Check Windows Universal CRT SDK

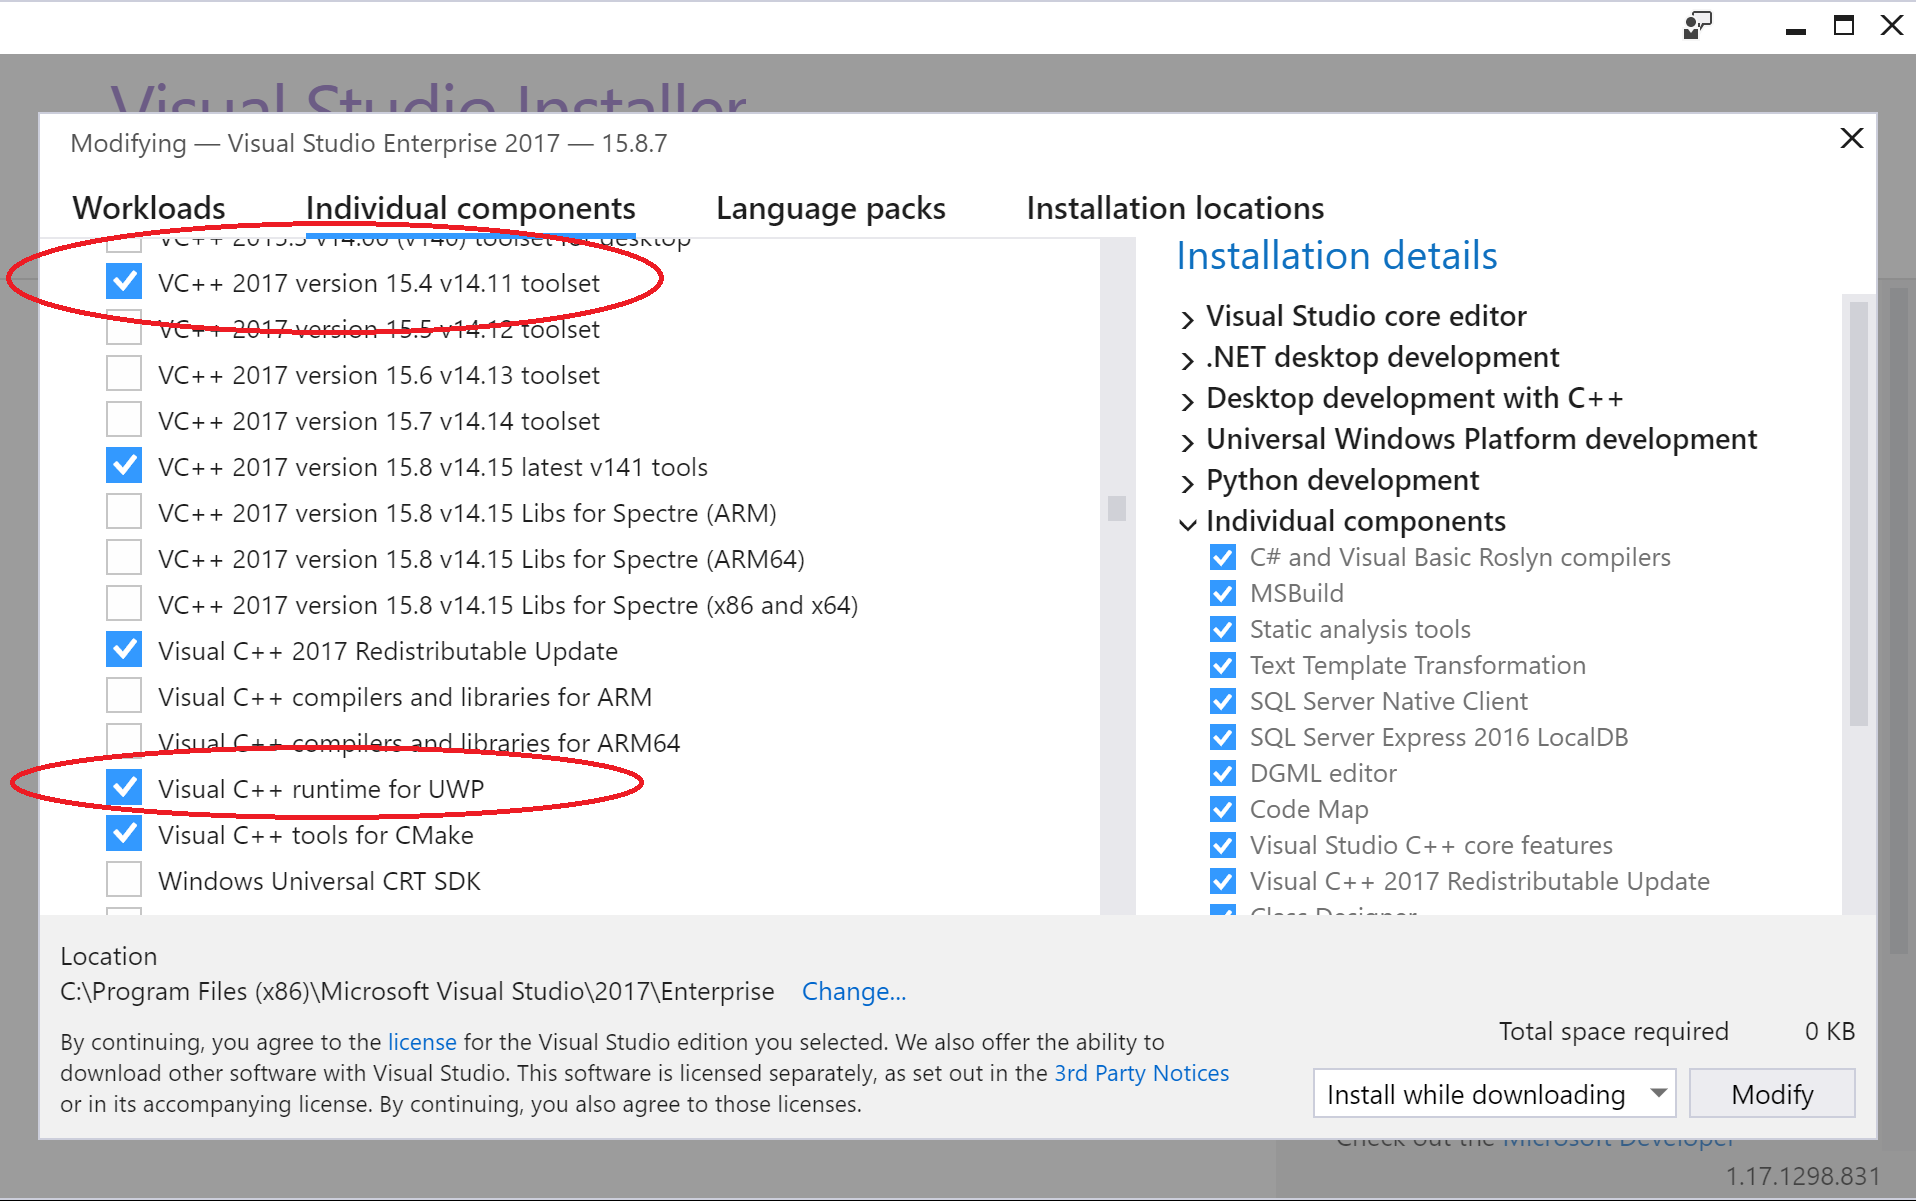pyautogui.click(x=124, y=880)
